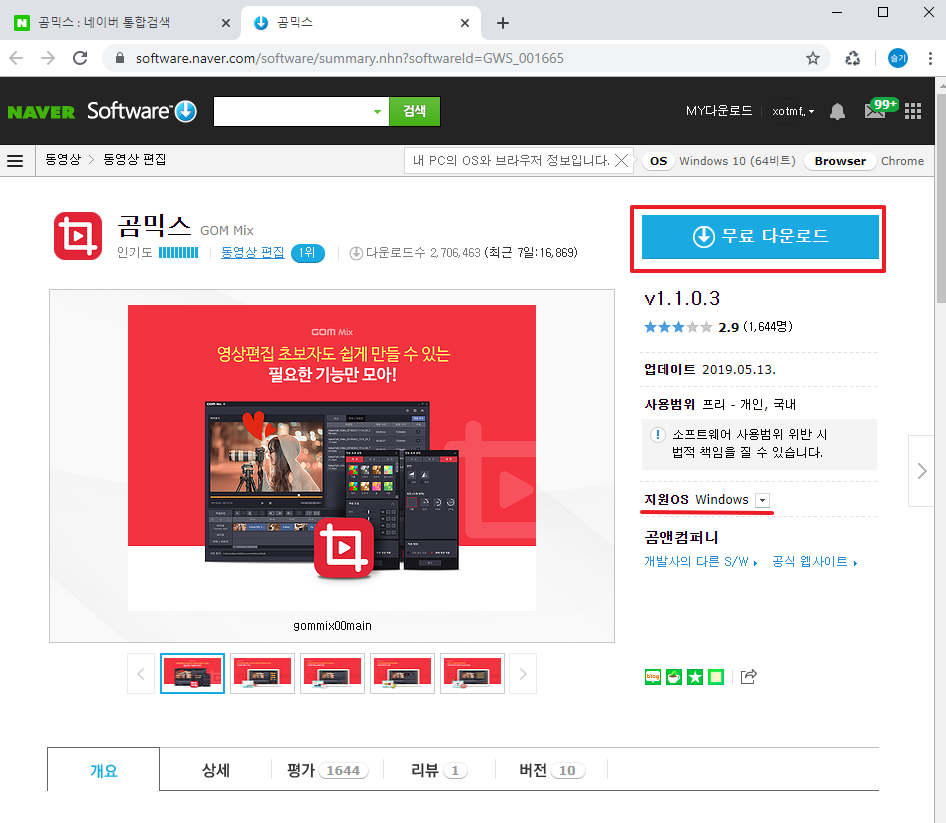
Task: Open the Naver services grid icon
Action: click(913, 111)
